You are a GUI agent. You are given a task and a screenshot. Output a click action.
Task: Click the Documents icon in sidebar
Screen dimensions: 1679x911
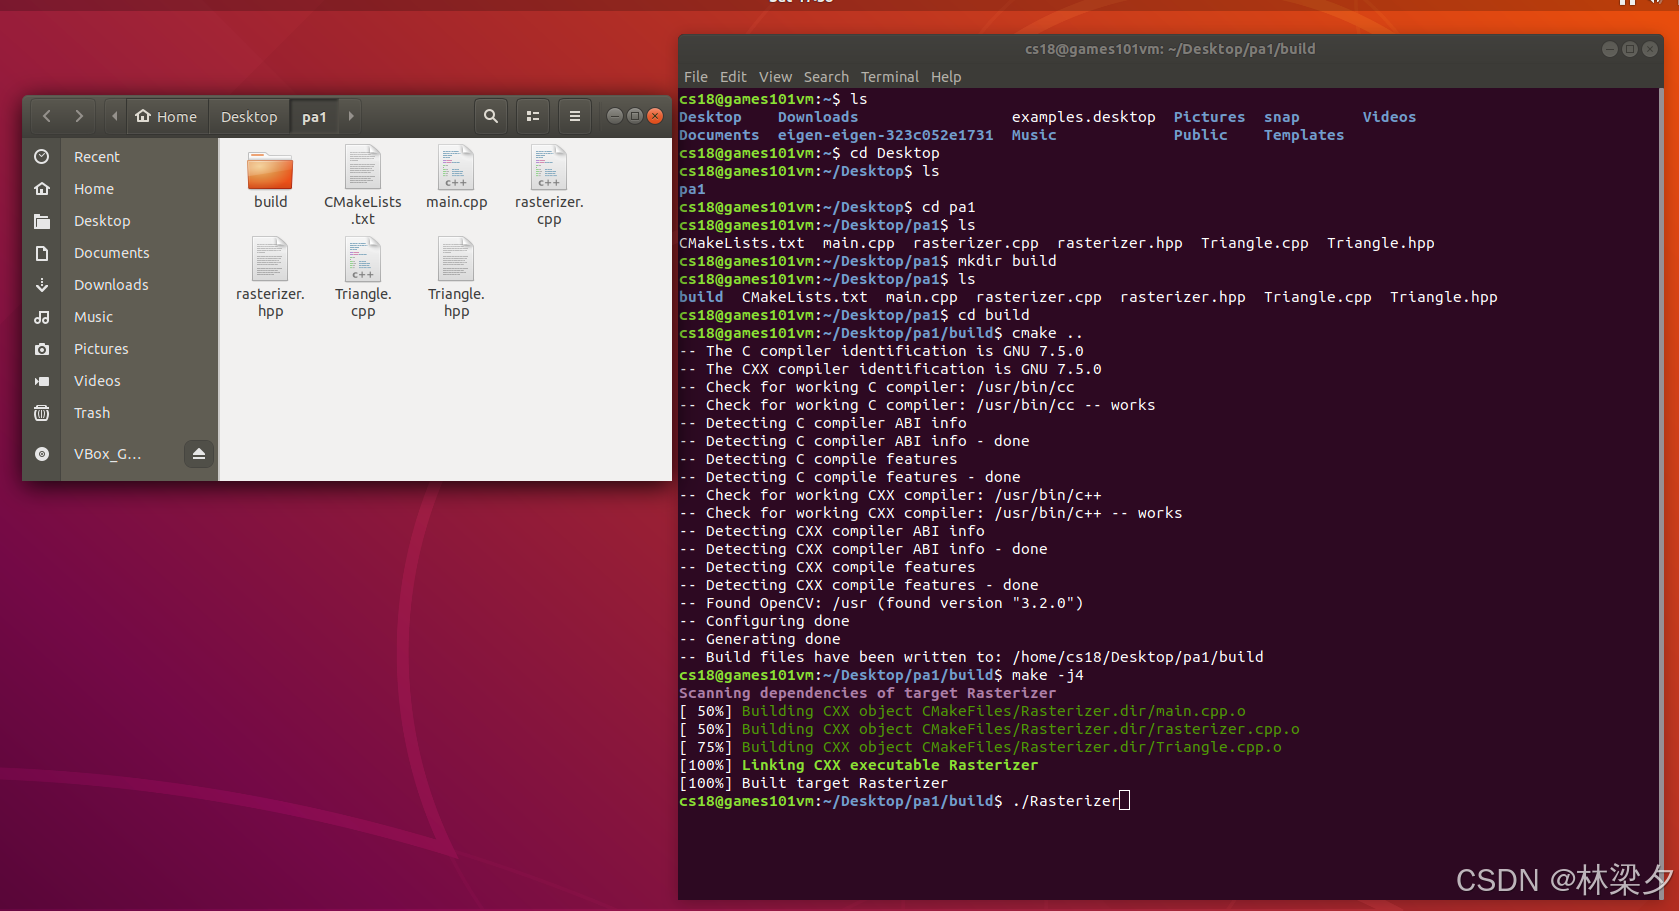[x=42, y=253]
